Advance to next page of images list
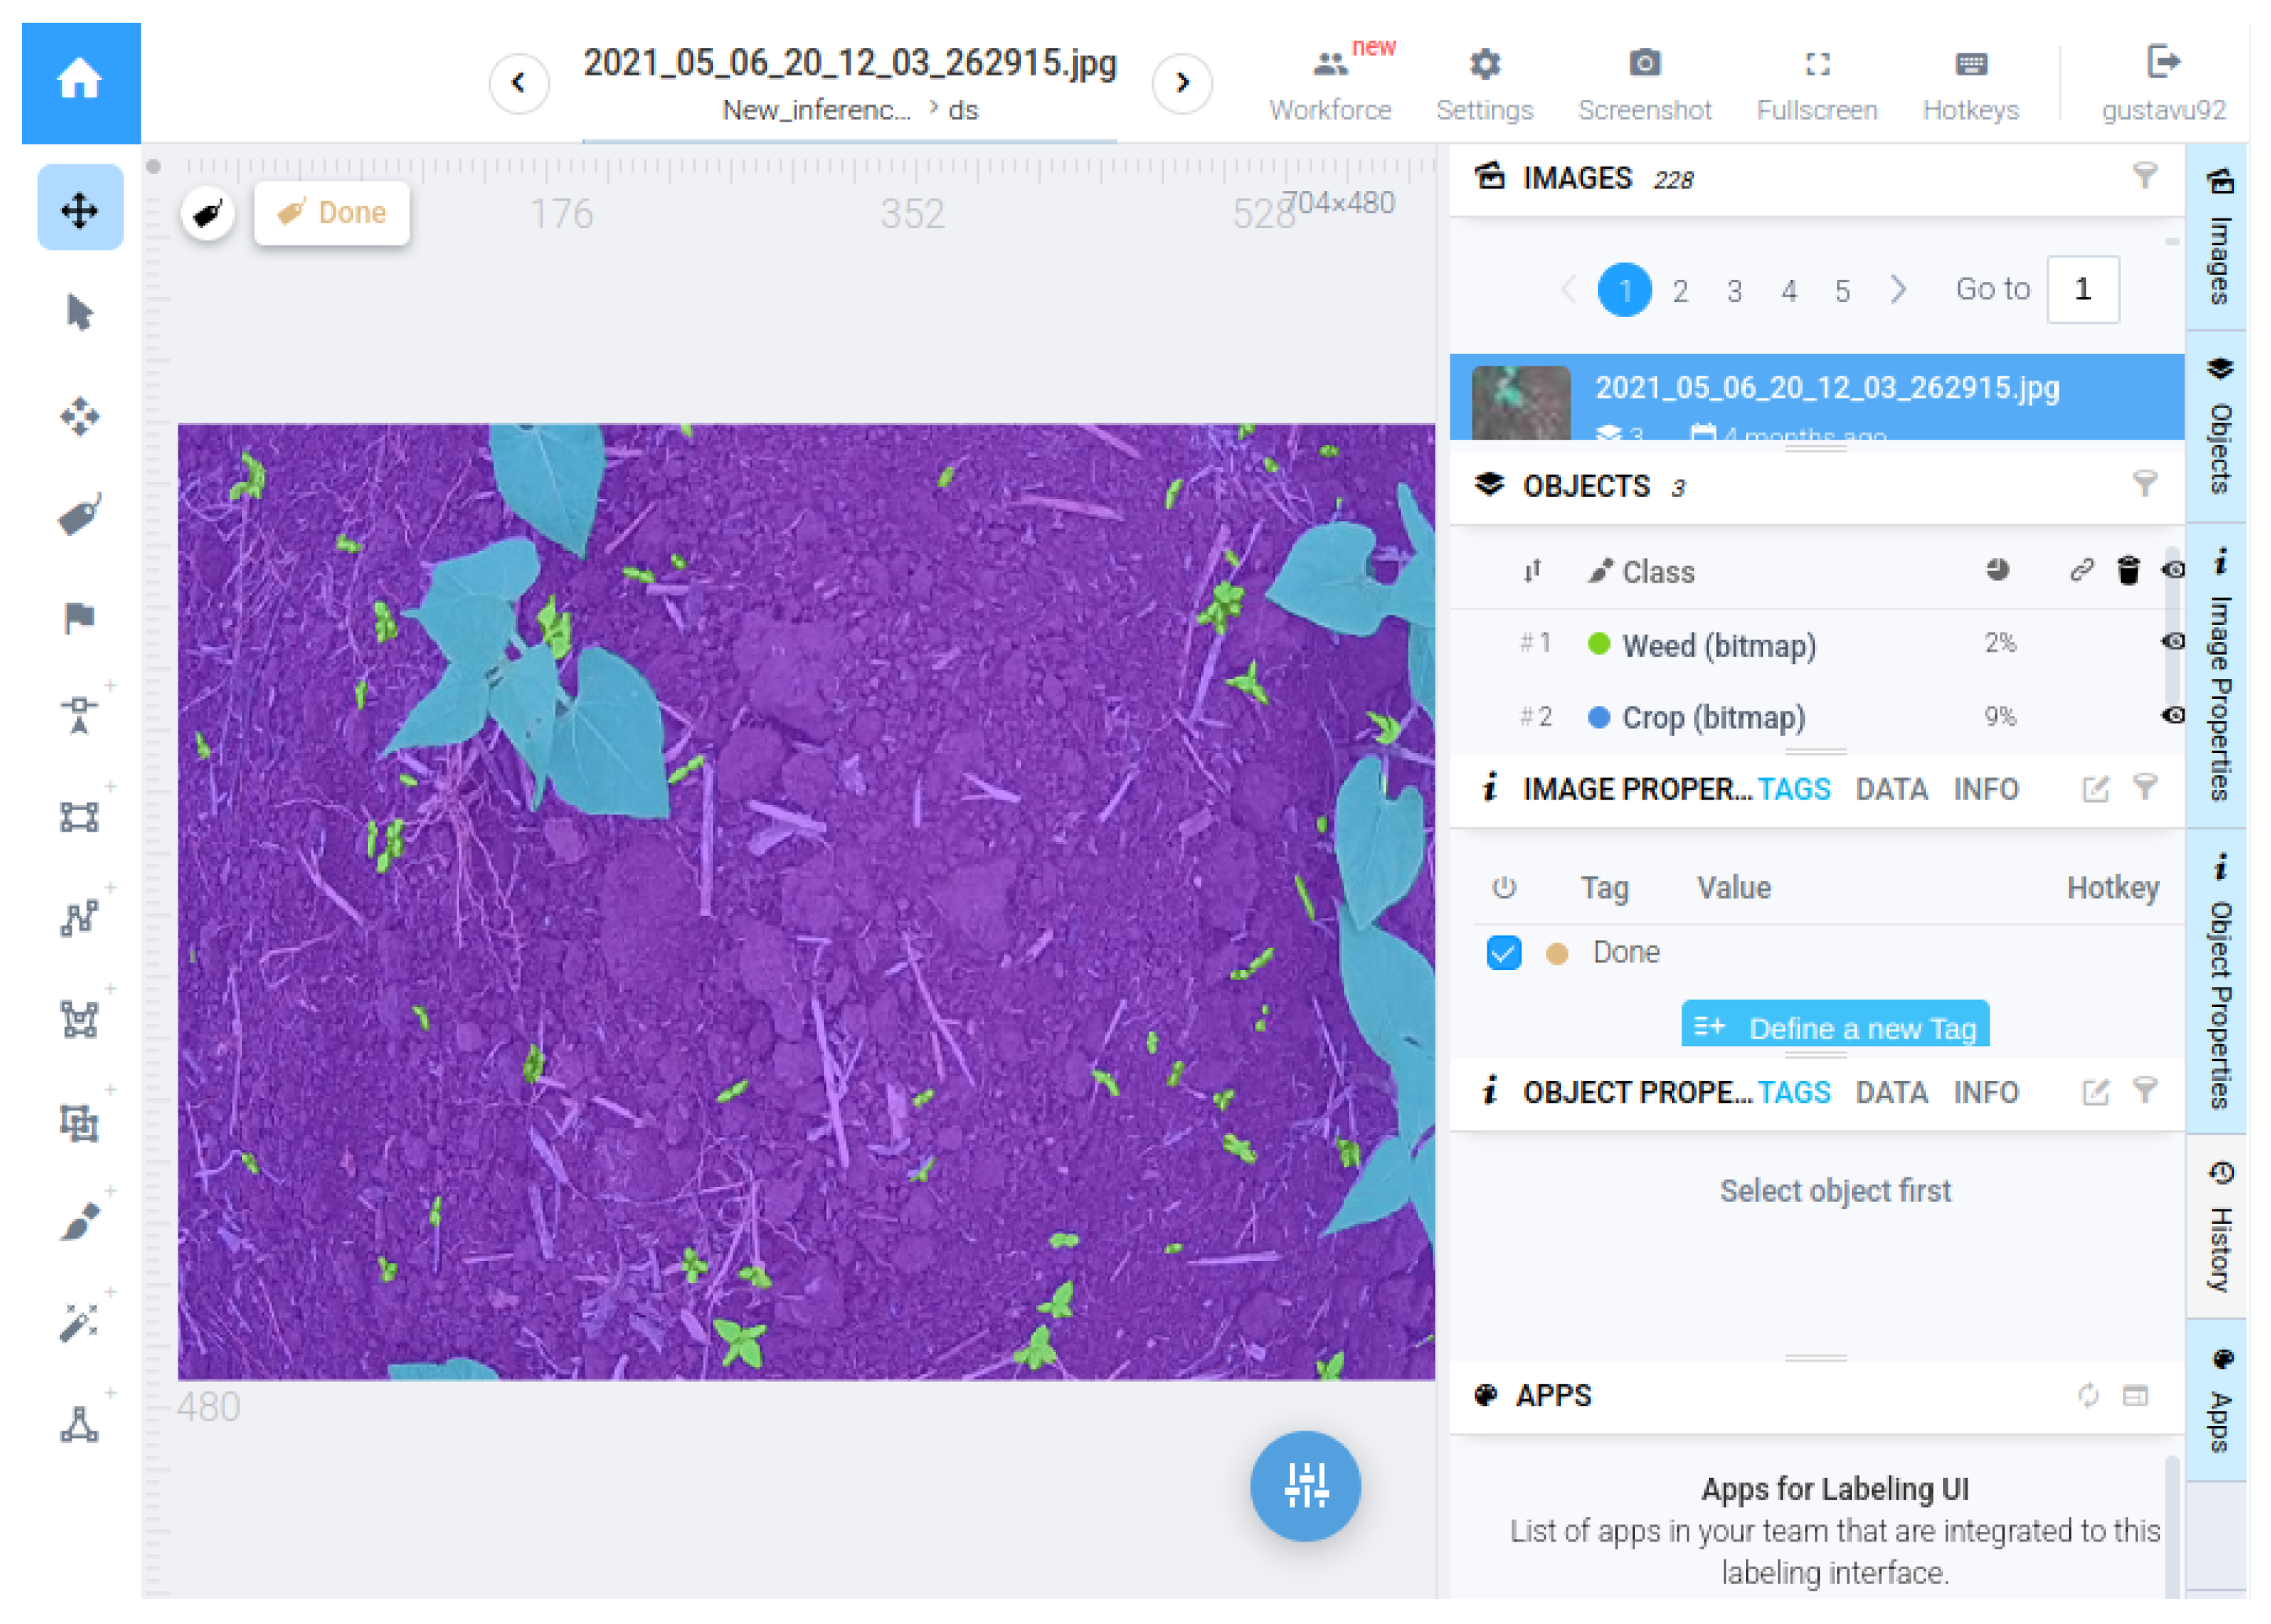The width and height of the screenshot is (2271, 1624). [1899, 291]
